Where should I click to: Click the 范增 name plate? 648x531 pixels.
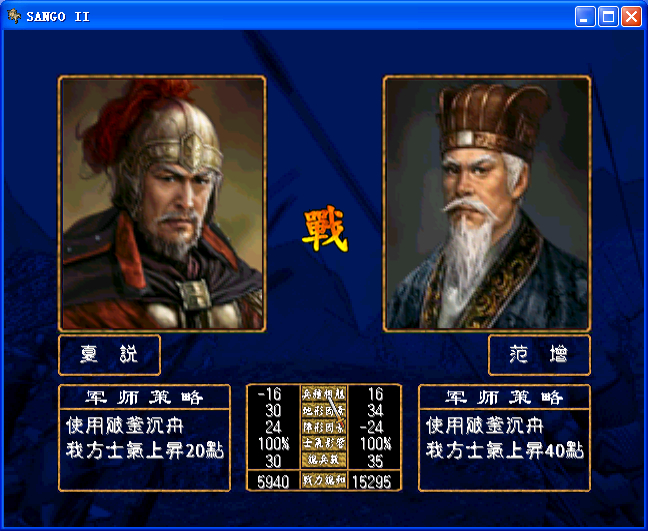point(539,355)
